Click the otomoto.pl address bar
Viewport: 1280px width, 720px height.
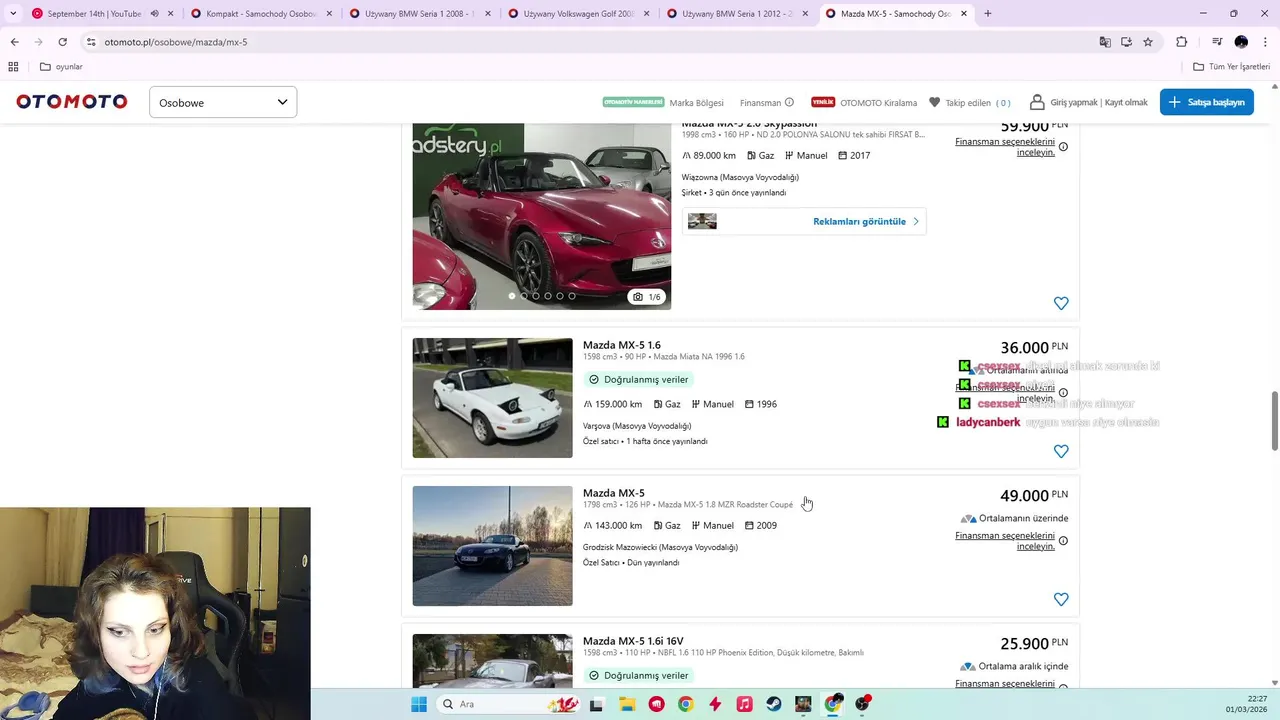pyautogui.click(x=590, y=42)
